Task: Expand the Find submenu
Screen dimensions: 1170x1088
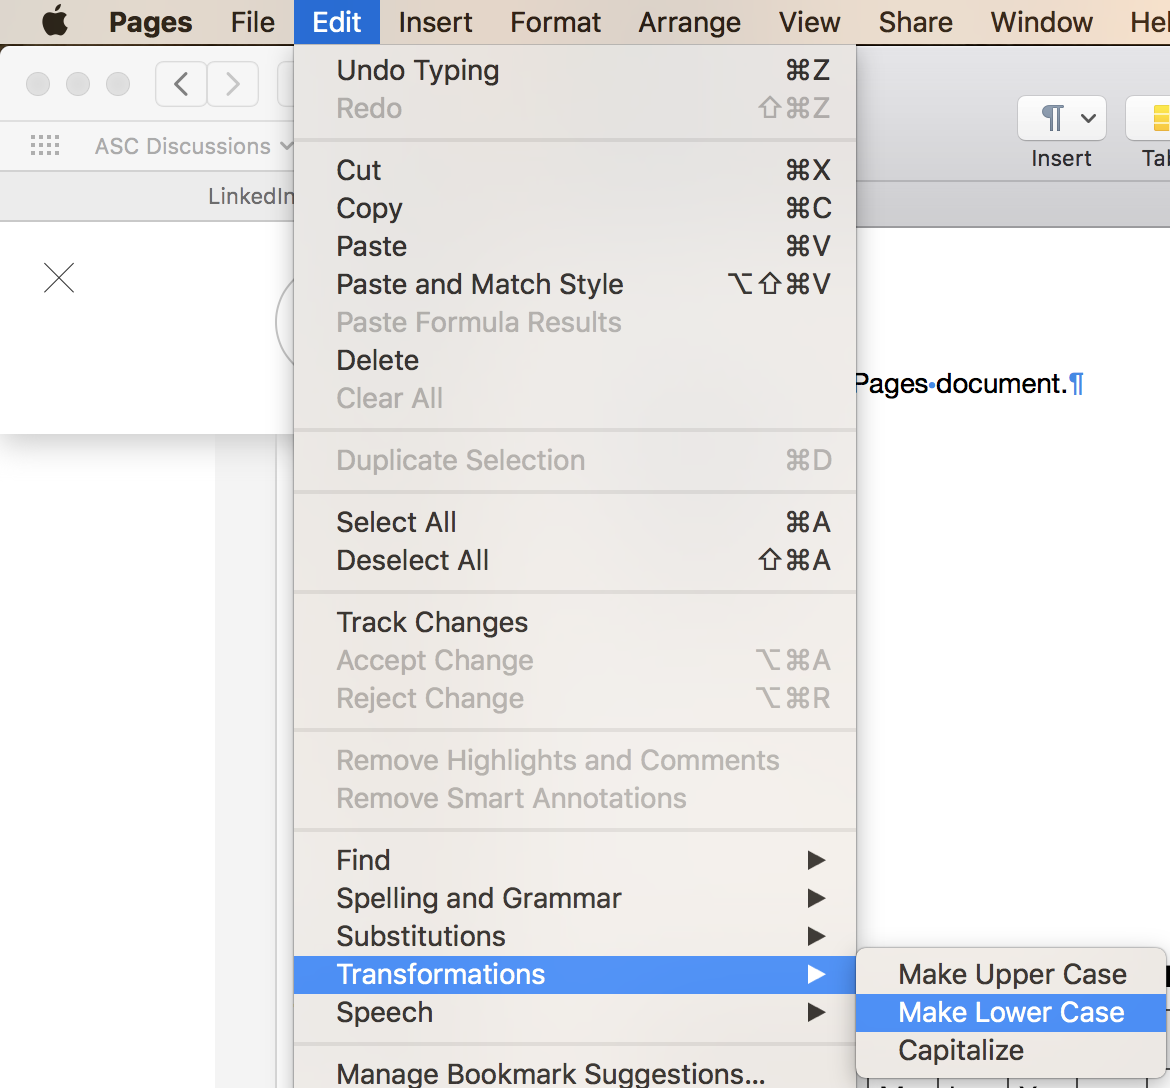Action: pos(575,860)
